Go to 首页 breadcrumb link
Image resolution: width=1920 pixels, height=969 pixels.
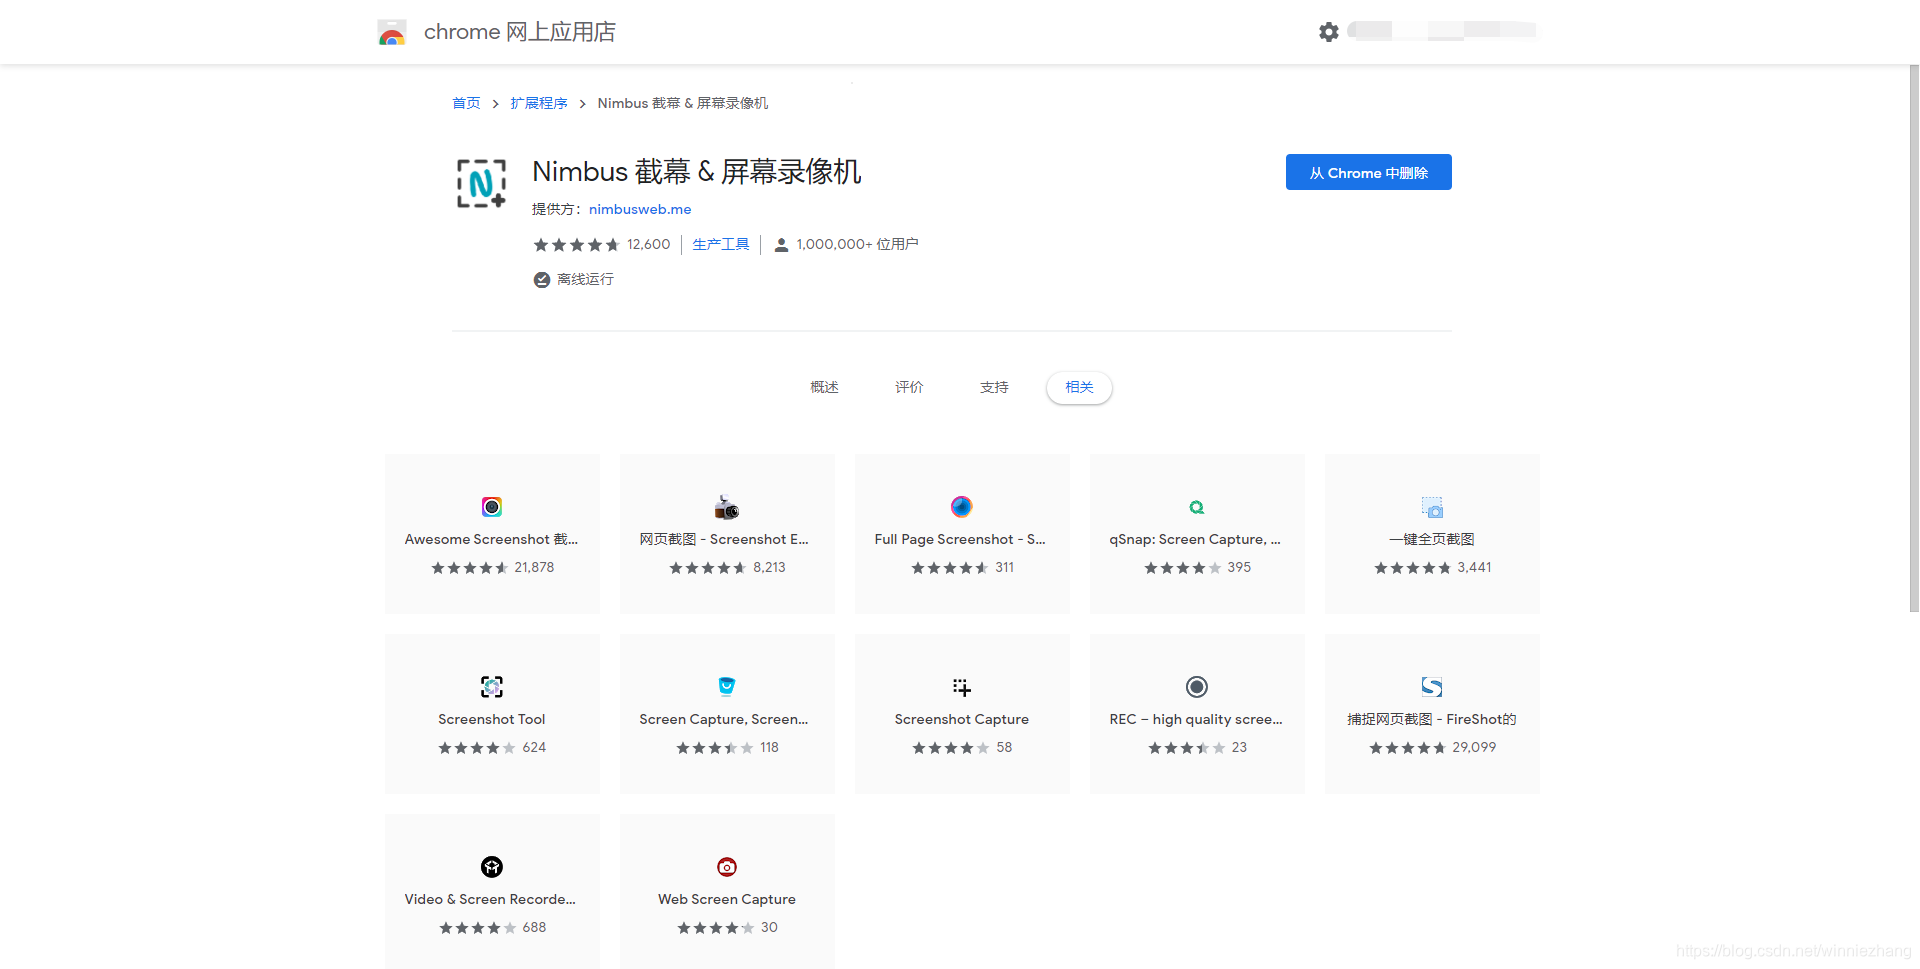click(466, 103)
